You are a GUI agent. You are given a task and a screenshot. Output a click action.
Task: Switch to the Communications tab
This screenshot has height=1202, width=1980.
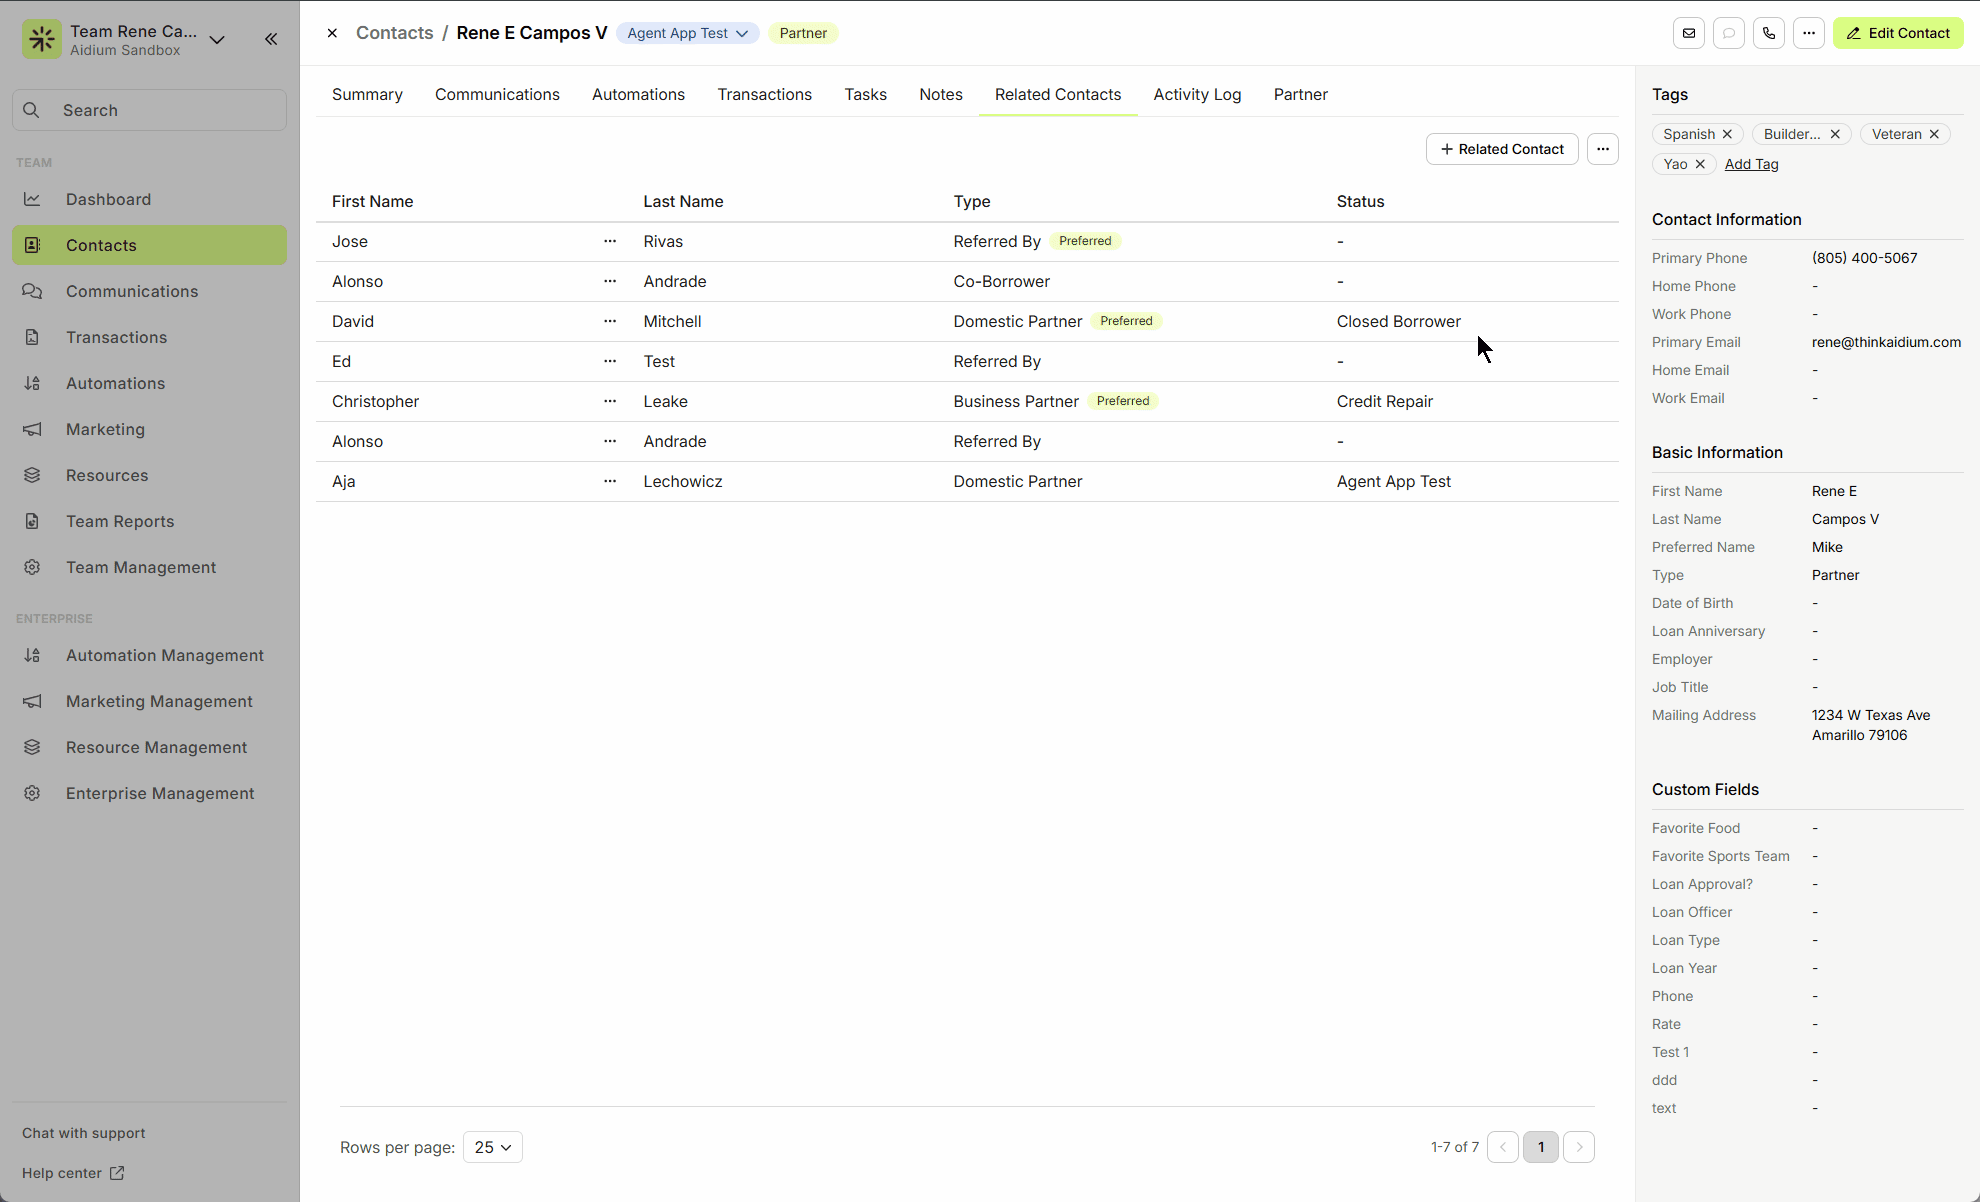tap(497, 94)
